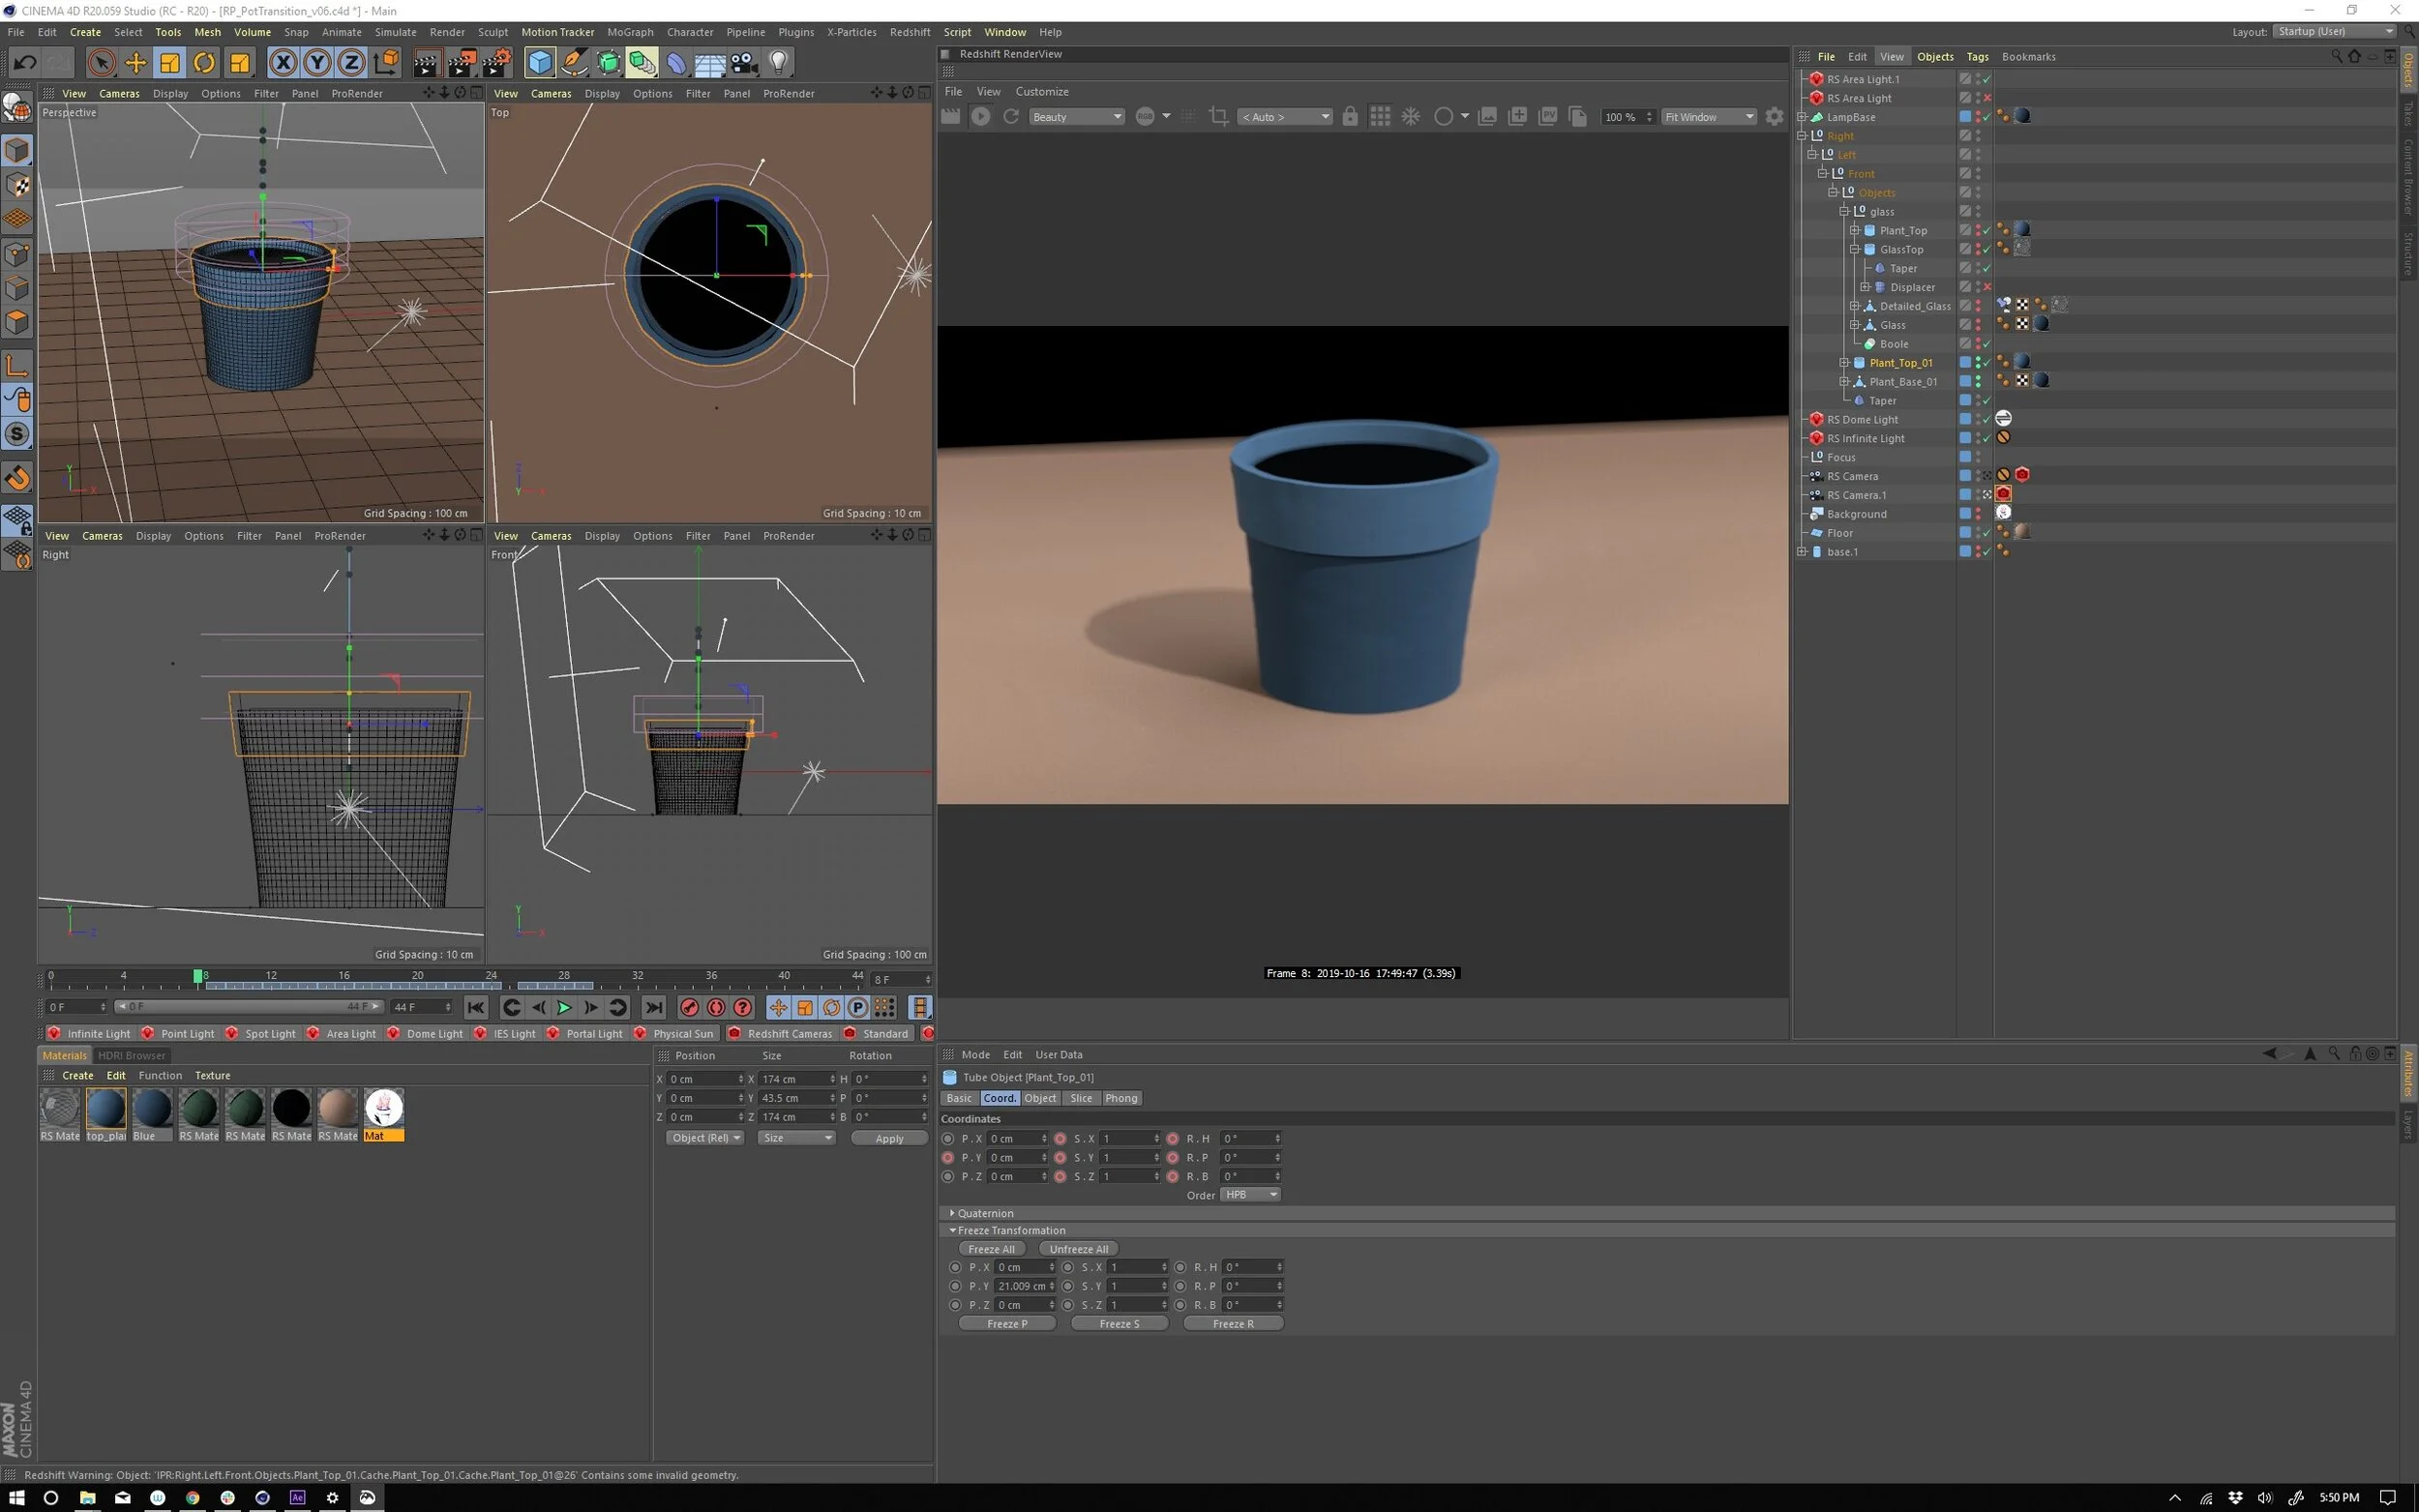Click the Freeze All button
The image size is (2419, 1512).
pyautogui.click(x=991, y=1249)
